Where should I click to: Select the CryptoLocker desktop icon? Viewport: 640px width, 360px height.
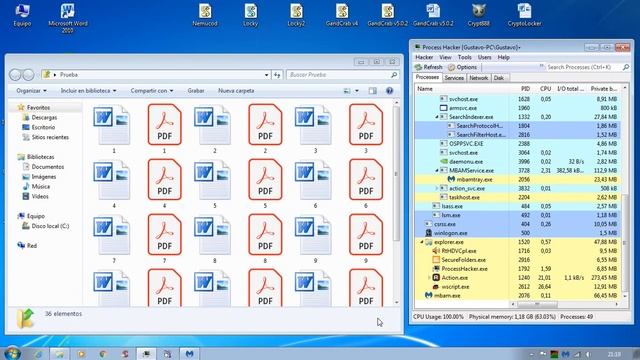[x=524, y=15]
